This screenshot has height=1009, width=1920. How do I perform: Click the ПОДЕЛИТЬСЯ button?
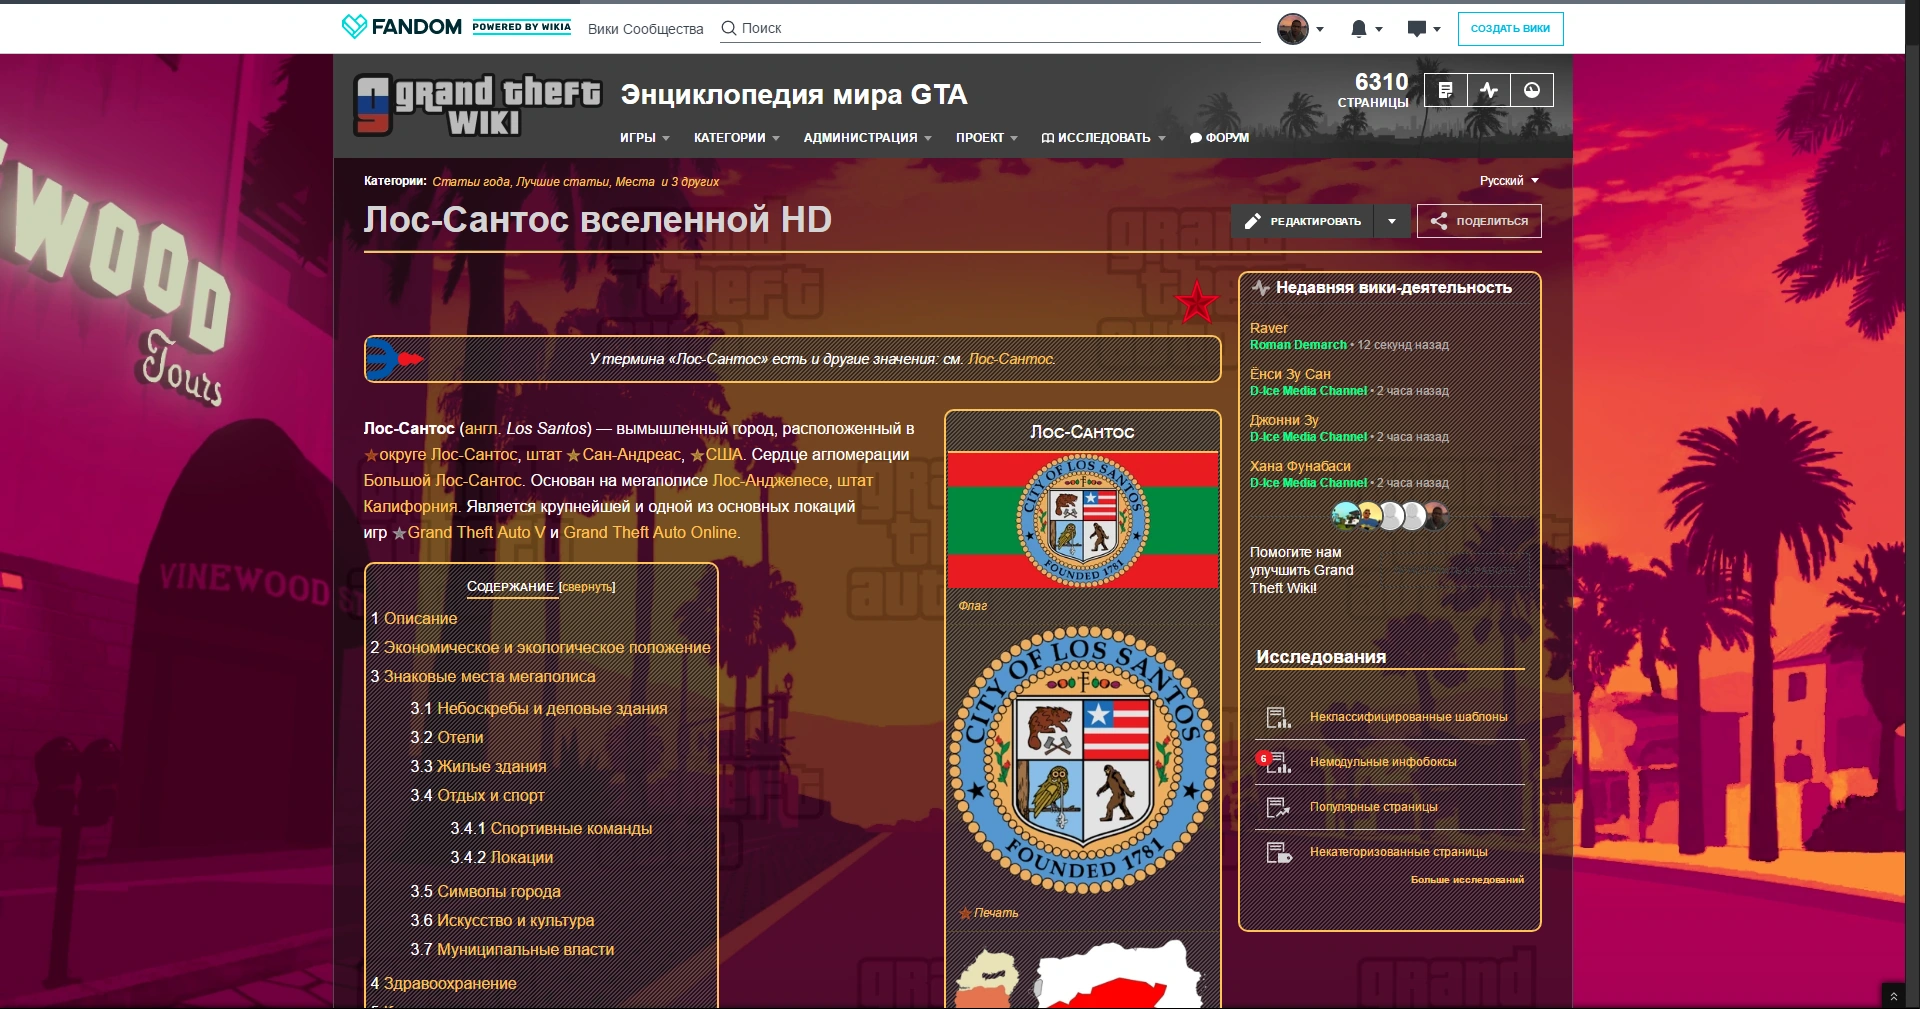[1479, 221]
